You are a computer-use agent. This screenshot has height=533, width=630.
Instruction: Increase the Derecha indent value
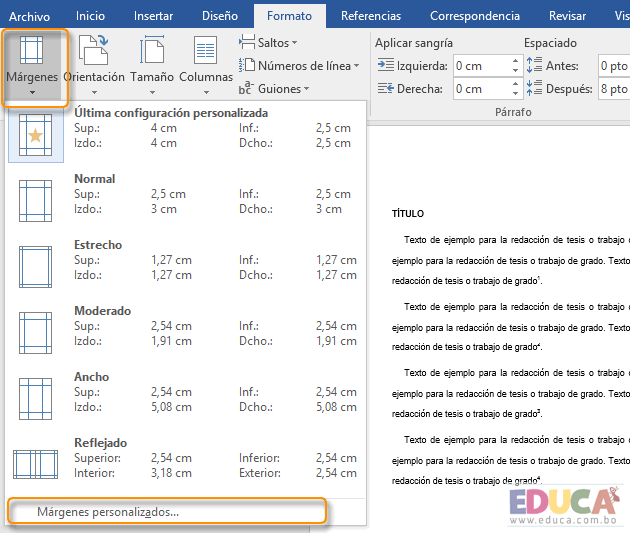pos(515,84)
